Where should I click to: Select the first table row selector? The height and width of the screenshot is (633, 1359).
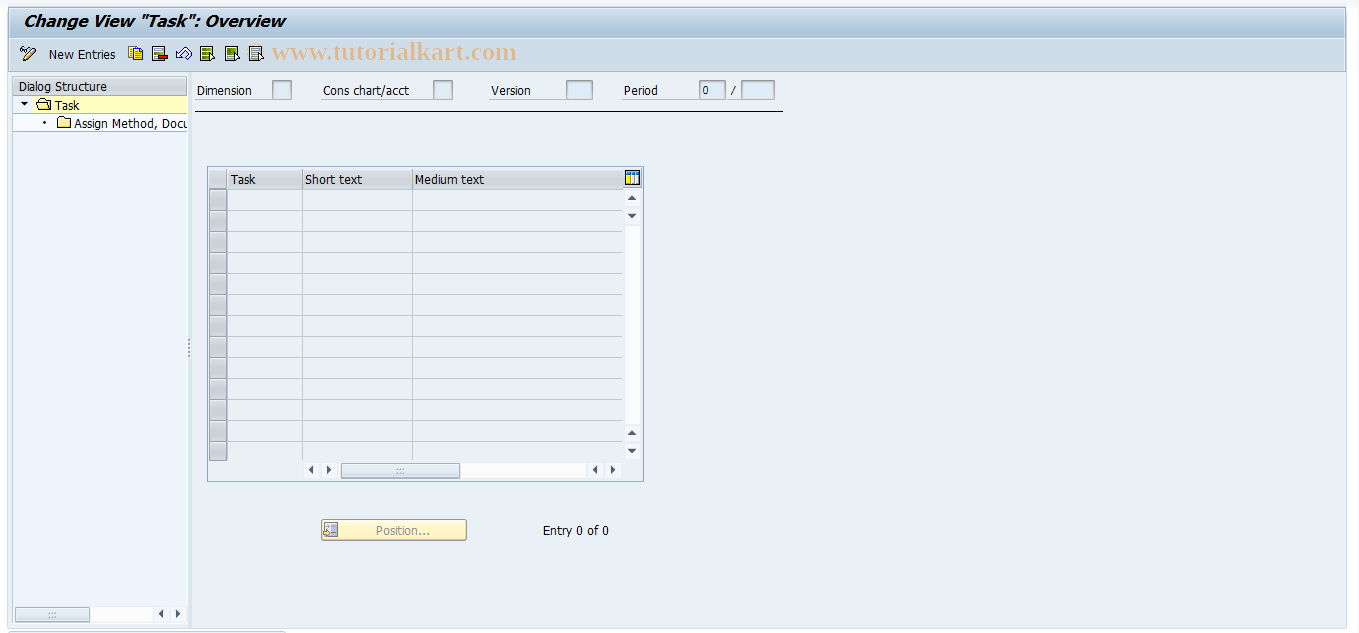pos(218,200)
